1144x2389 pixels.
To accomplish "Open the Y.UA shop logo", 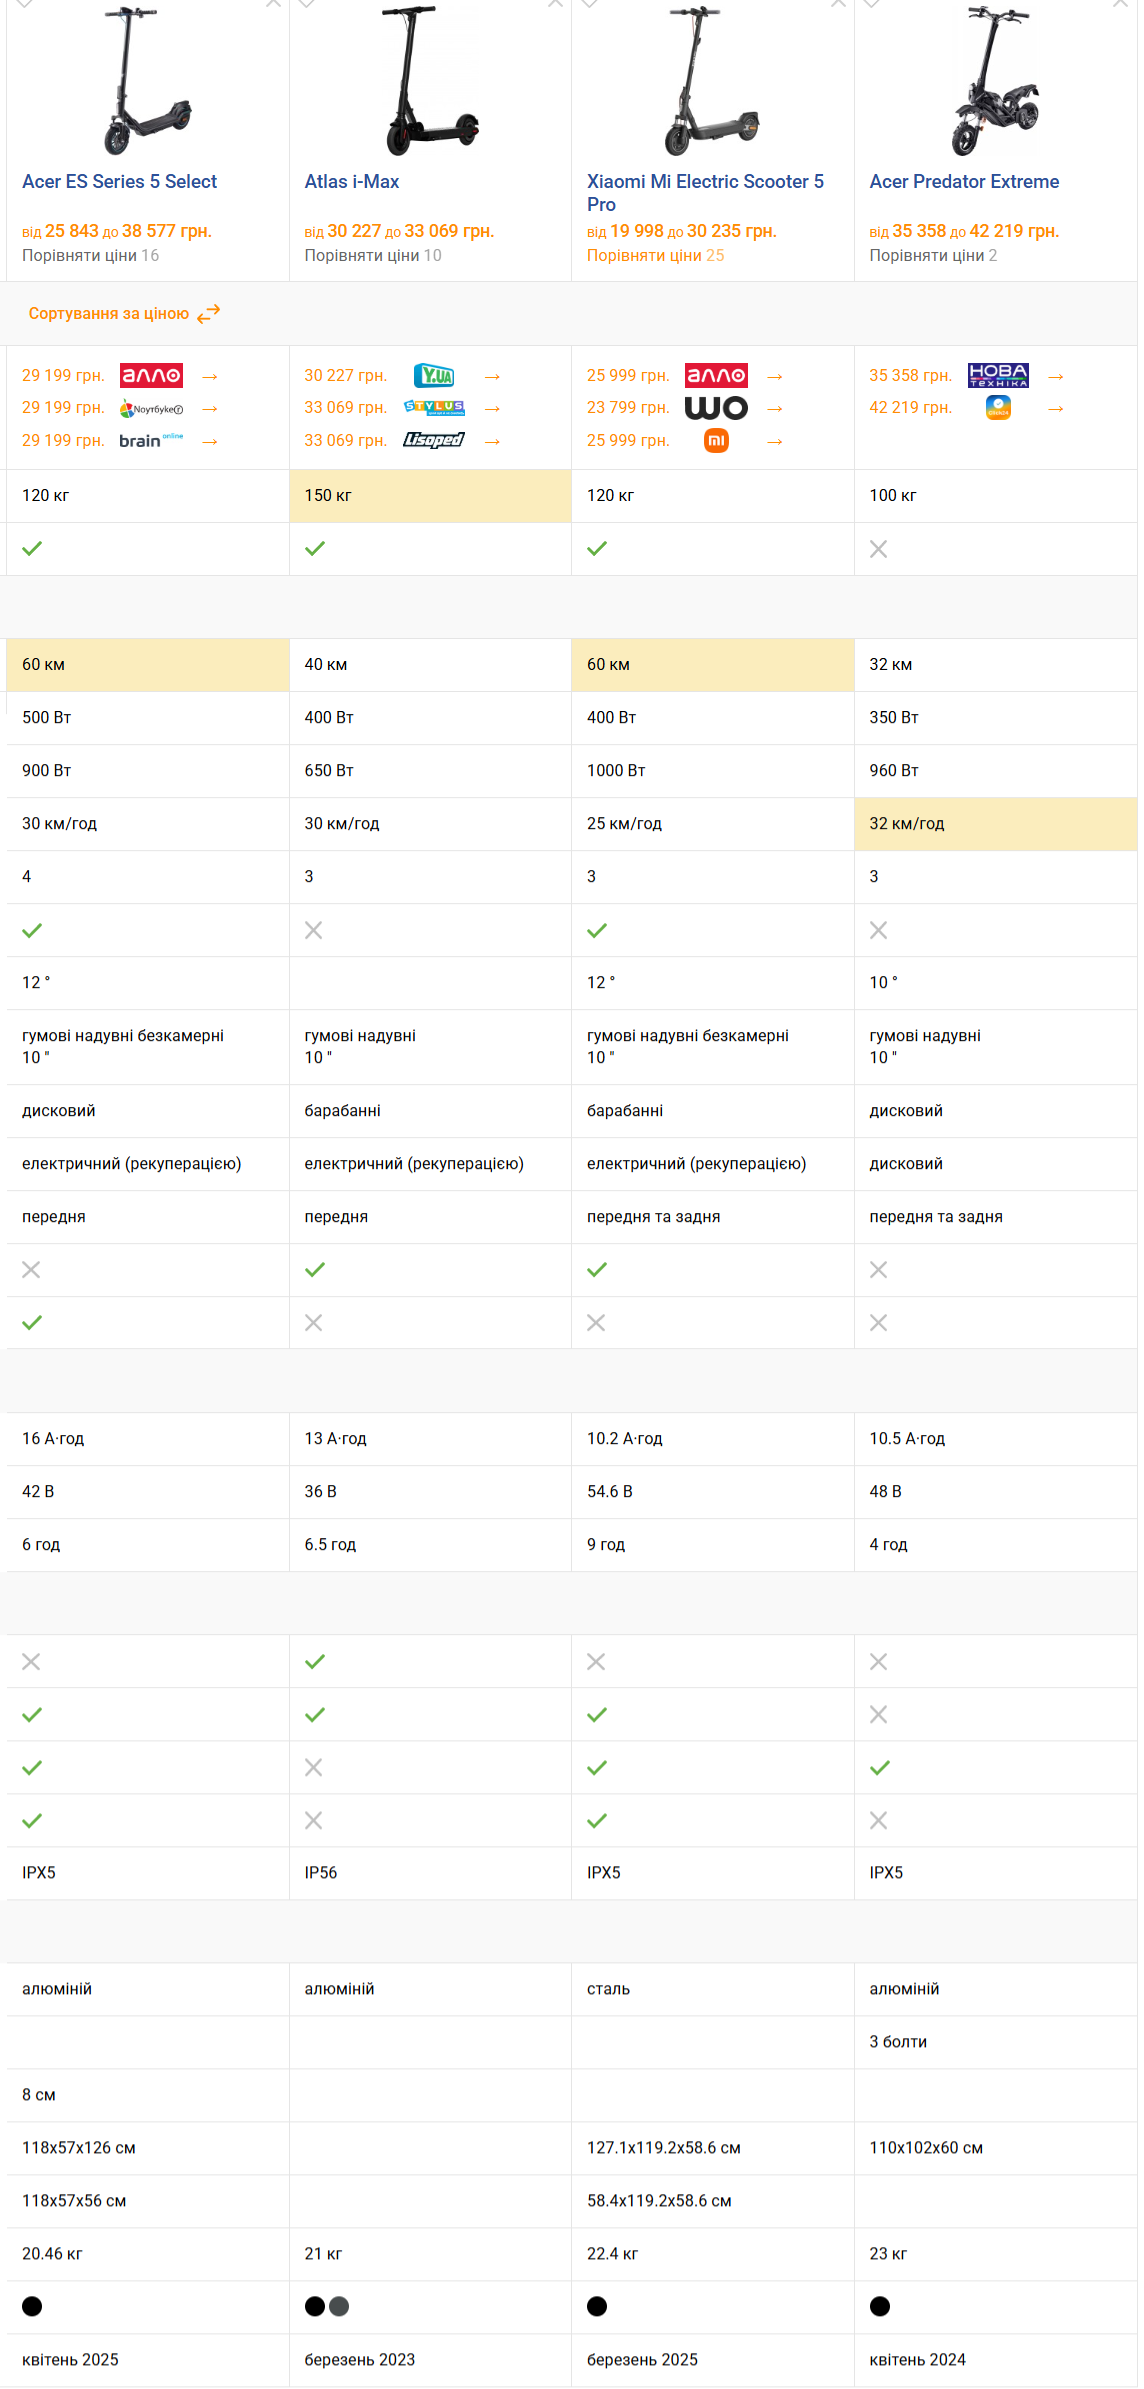I will coord(434,376).
